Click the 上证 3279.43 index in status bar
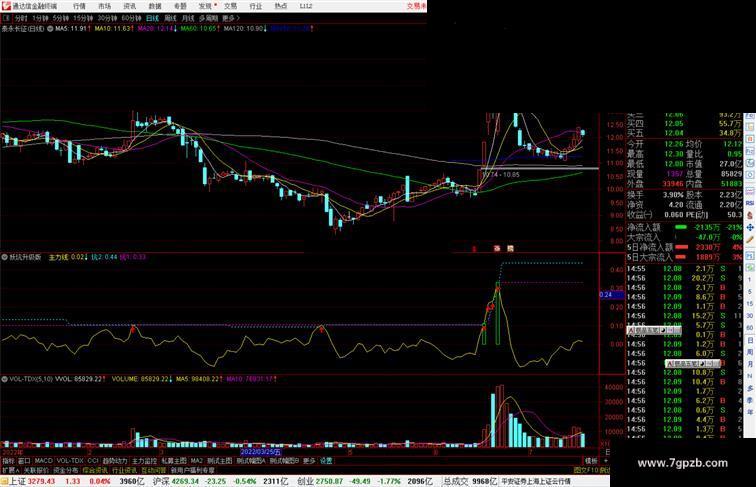Viewport: 756px width, 487px height. (31, 481)
